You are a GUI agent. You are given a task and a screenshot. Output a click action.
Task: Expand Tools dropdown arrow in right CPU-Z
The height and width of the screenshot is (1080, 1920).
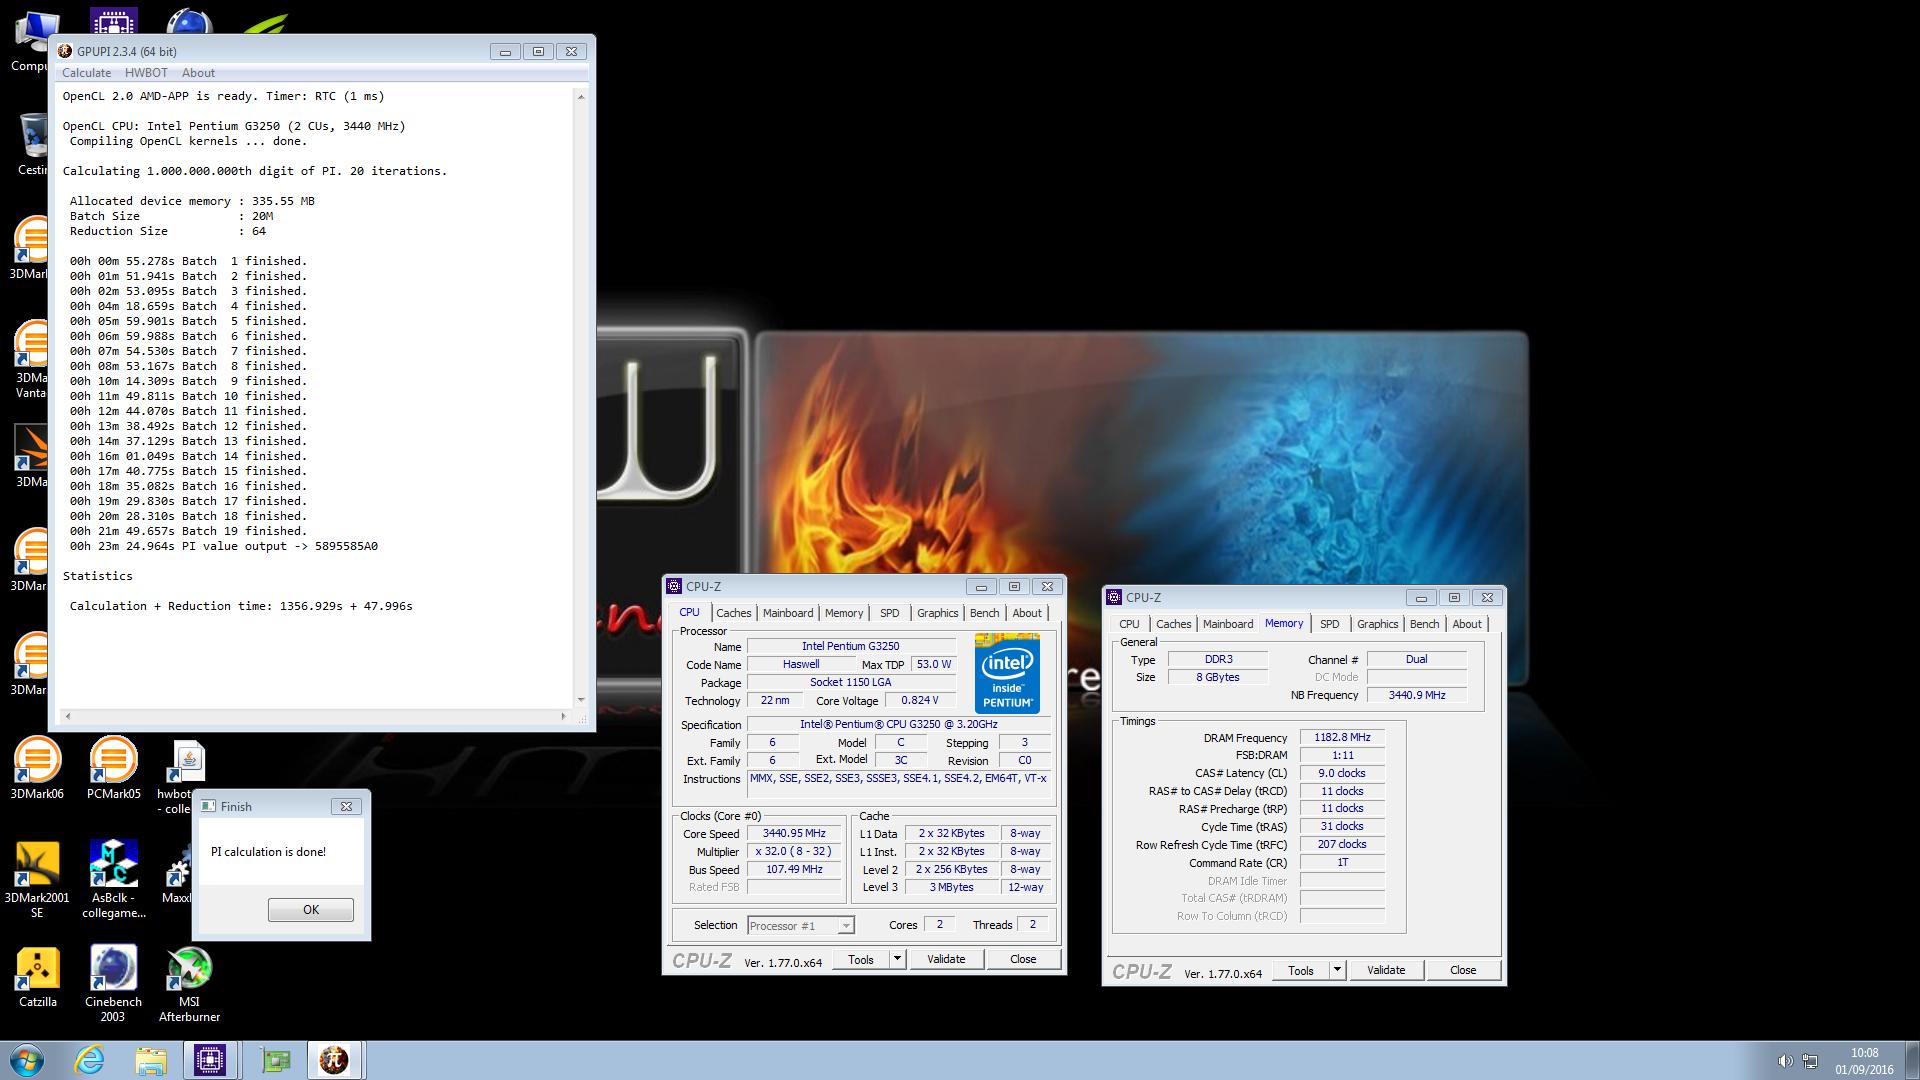(x=1337, y=970)
